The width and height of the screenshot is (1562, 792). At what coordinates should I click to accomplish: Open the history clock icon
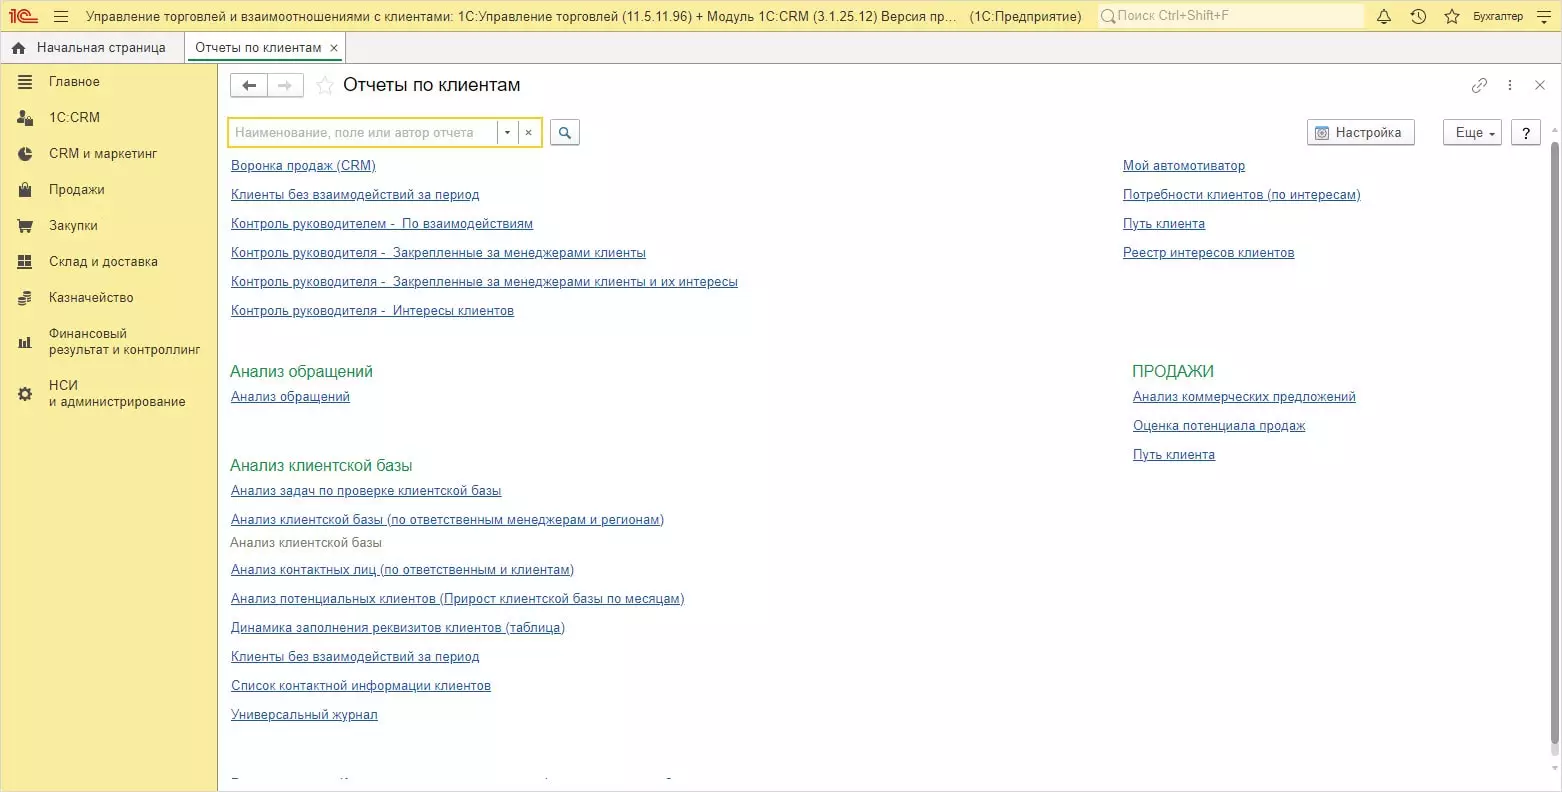1418,16
